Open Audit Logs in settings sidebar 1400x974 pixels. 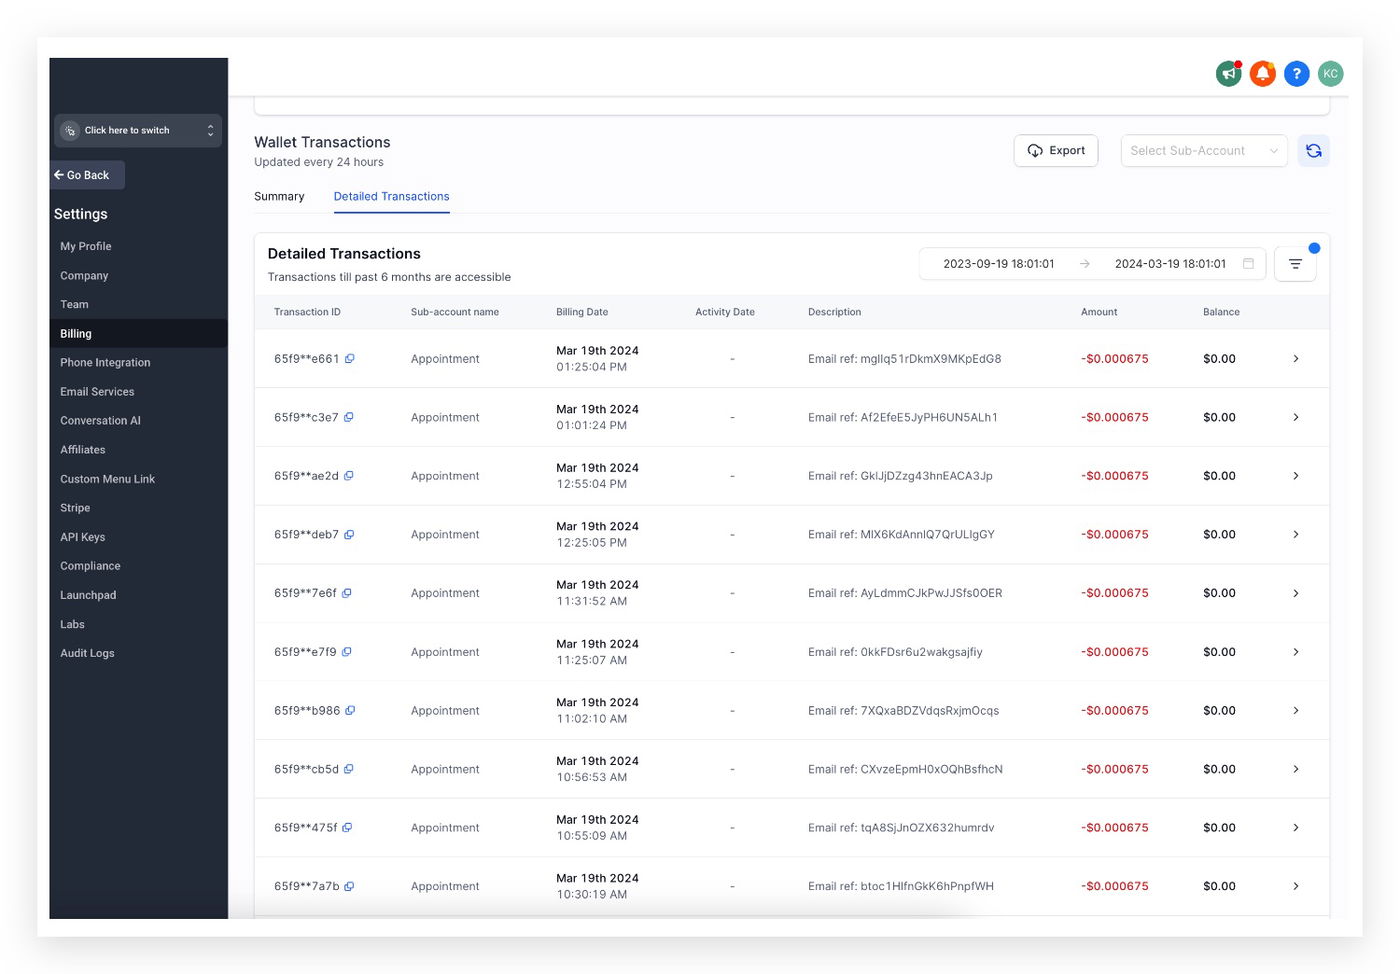pyautogui.click(x=87, y=653)
